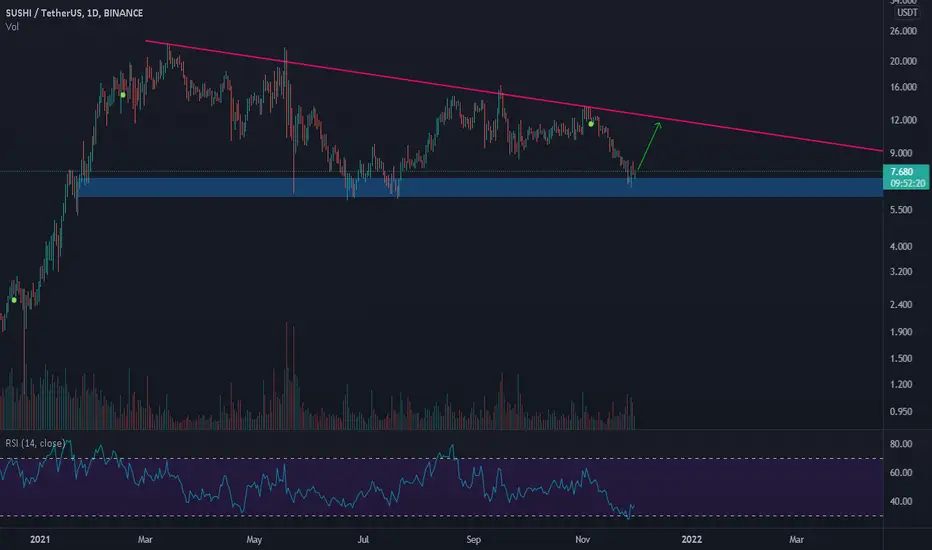Click the May date axis label
Screen dimensions: 932x550
tap(254, 540)
